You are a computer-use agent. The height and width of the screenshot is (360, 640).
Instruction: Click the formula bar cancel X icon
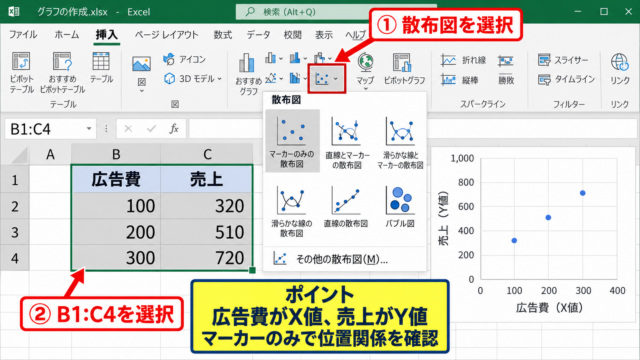(x=128, y=129)
